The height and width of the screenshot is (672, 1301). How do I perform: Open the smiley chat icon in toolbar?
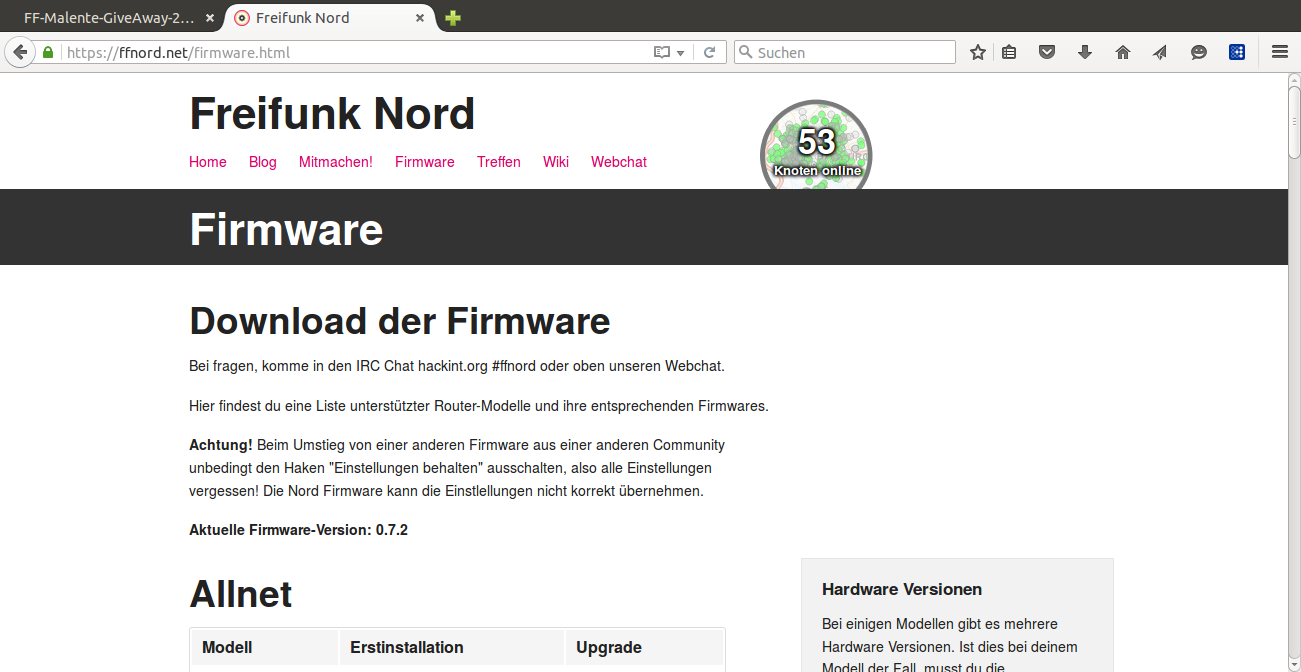(1198, 52)
